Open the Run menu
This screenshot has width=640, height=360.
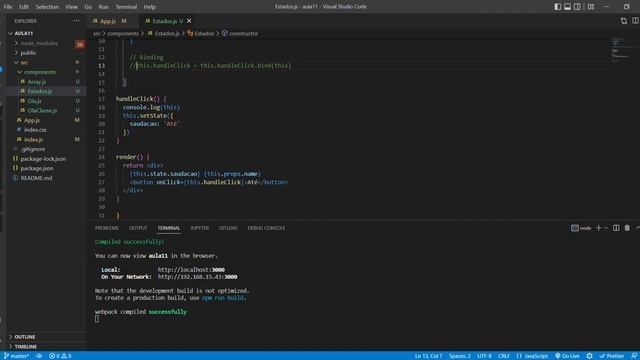click(x=104, y=7)
